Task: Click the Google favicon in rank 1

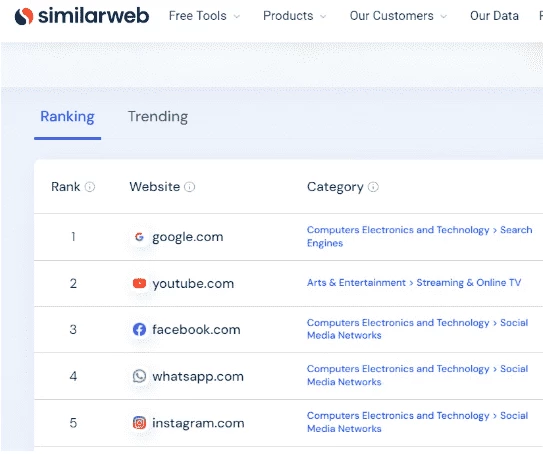Action: tap(139, 237)
